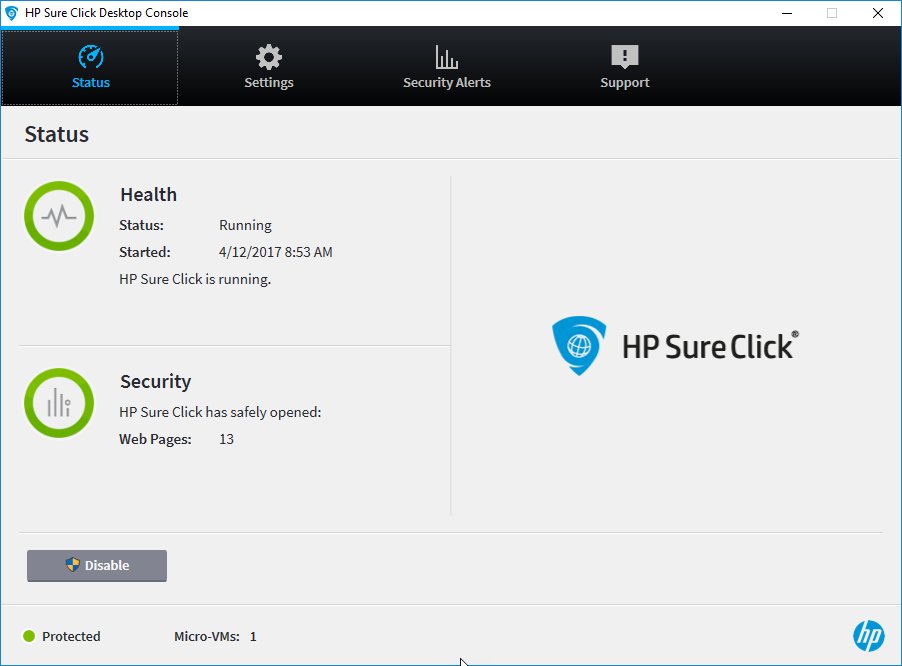Click the title bar shield app icon

(12, 13)
